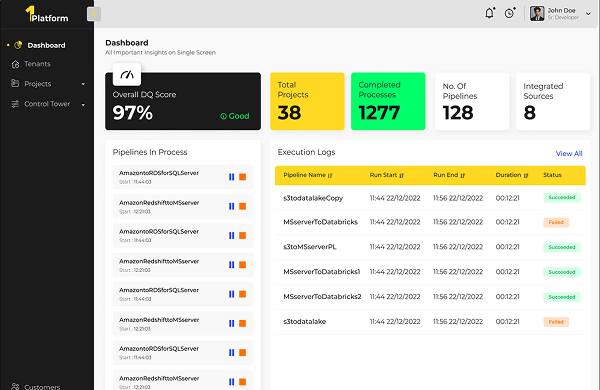Click the Execution Logs heading

(307, 152)
